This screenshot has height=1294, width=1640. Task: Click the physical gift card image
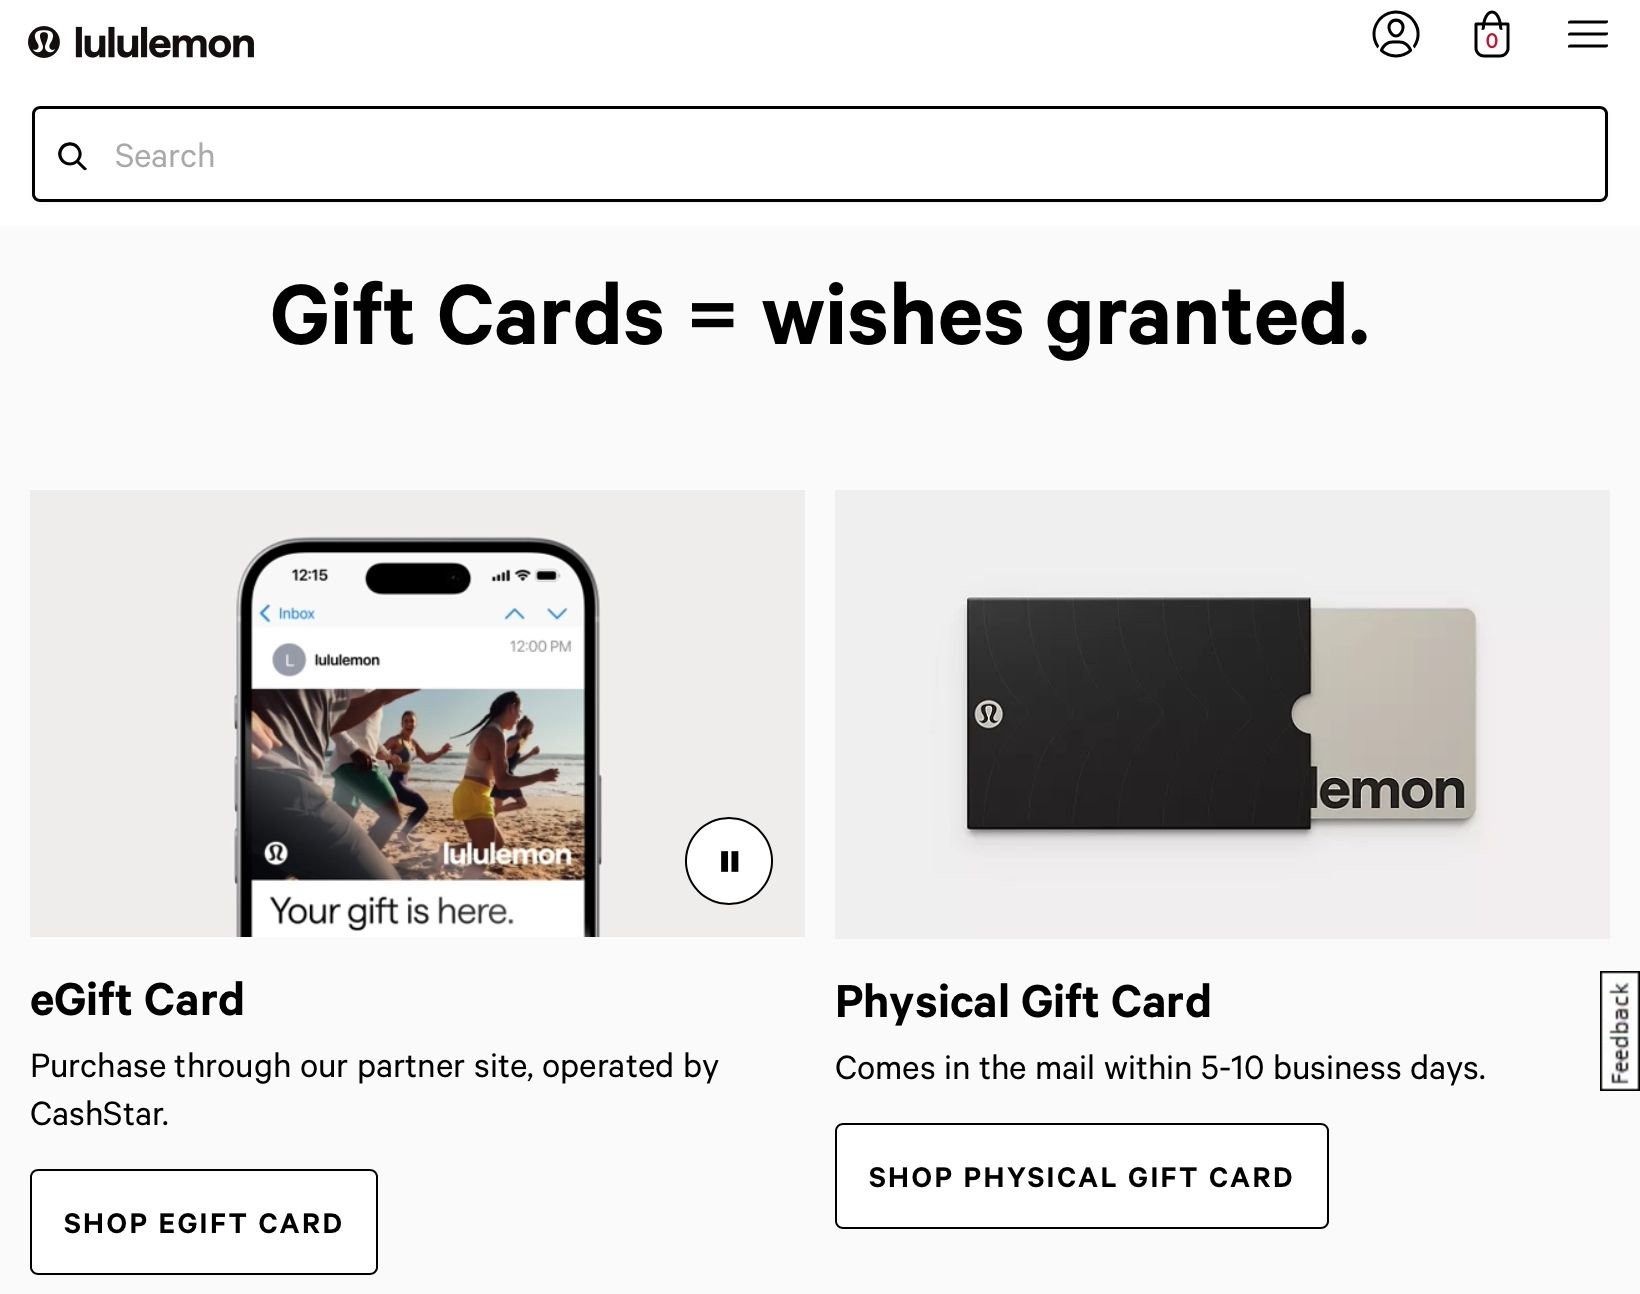1222,714
